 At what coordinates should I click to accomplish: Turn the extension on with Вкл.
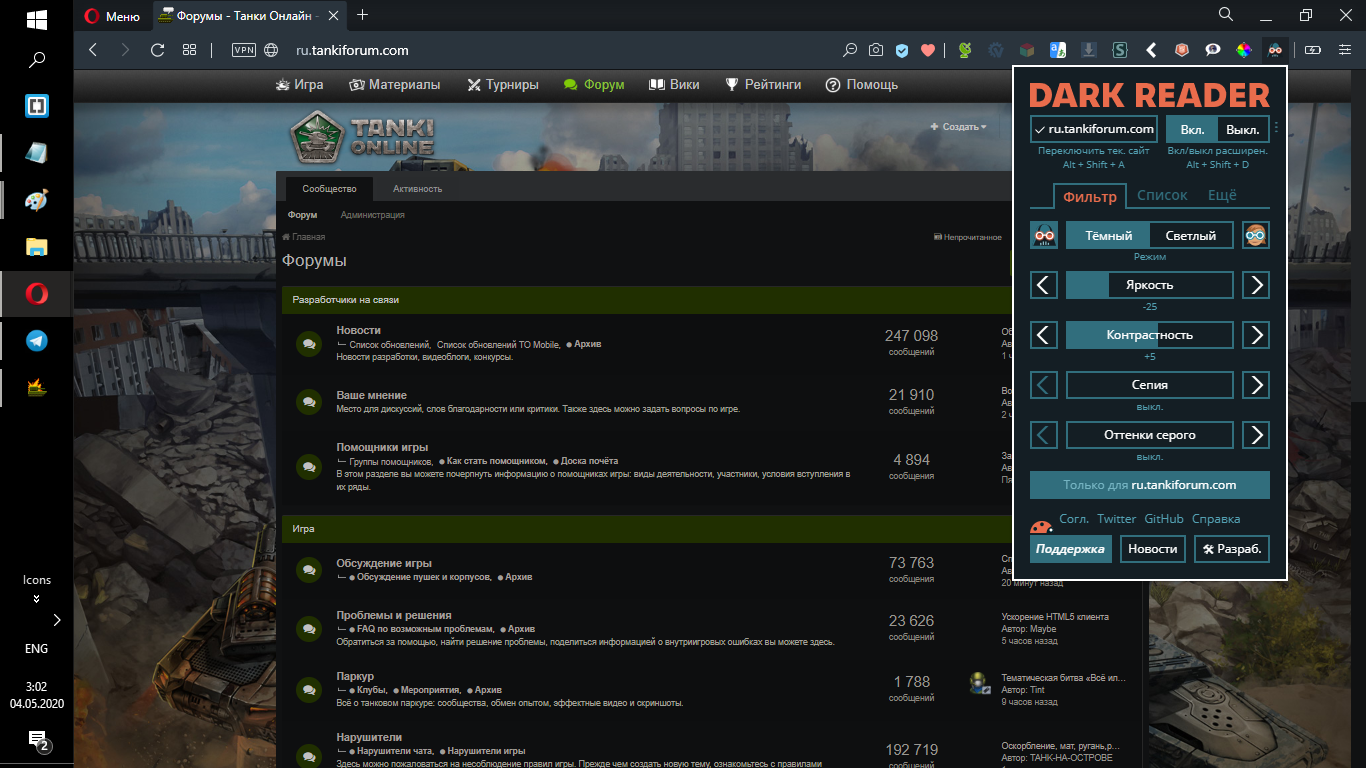[x=1192, y=129]
